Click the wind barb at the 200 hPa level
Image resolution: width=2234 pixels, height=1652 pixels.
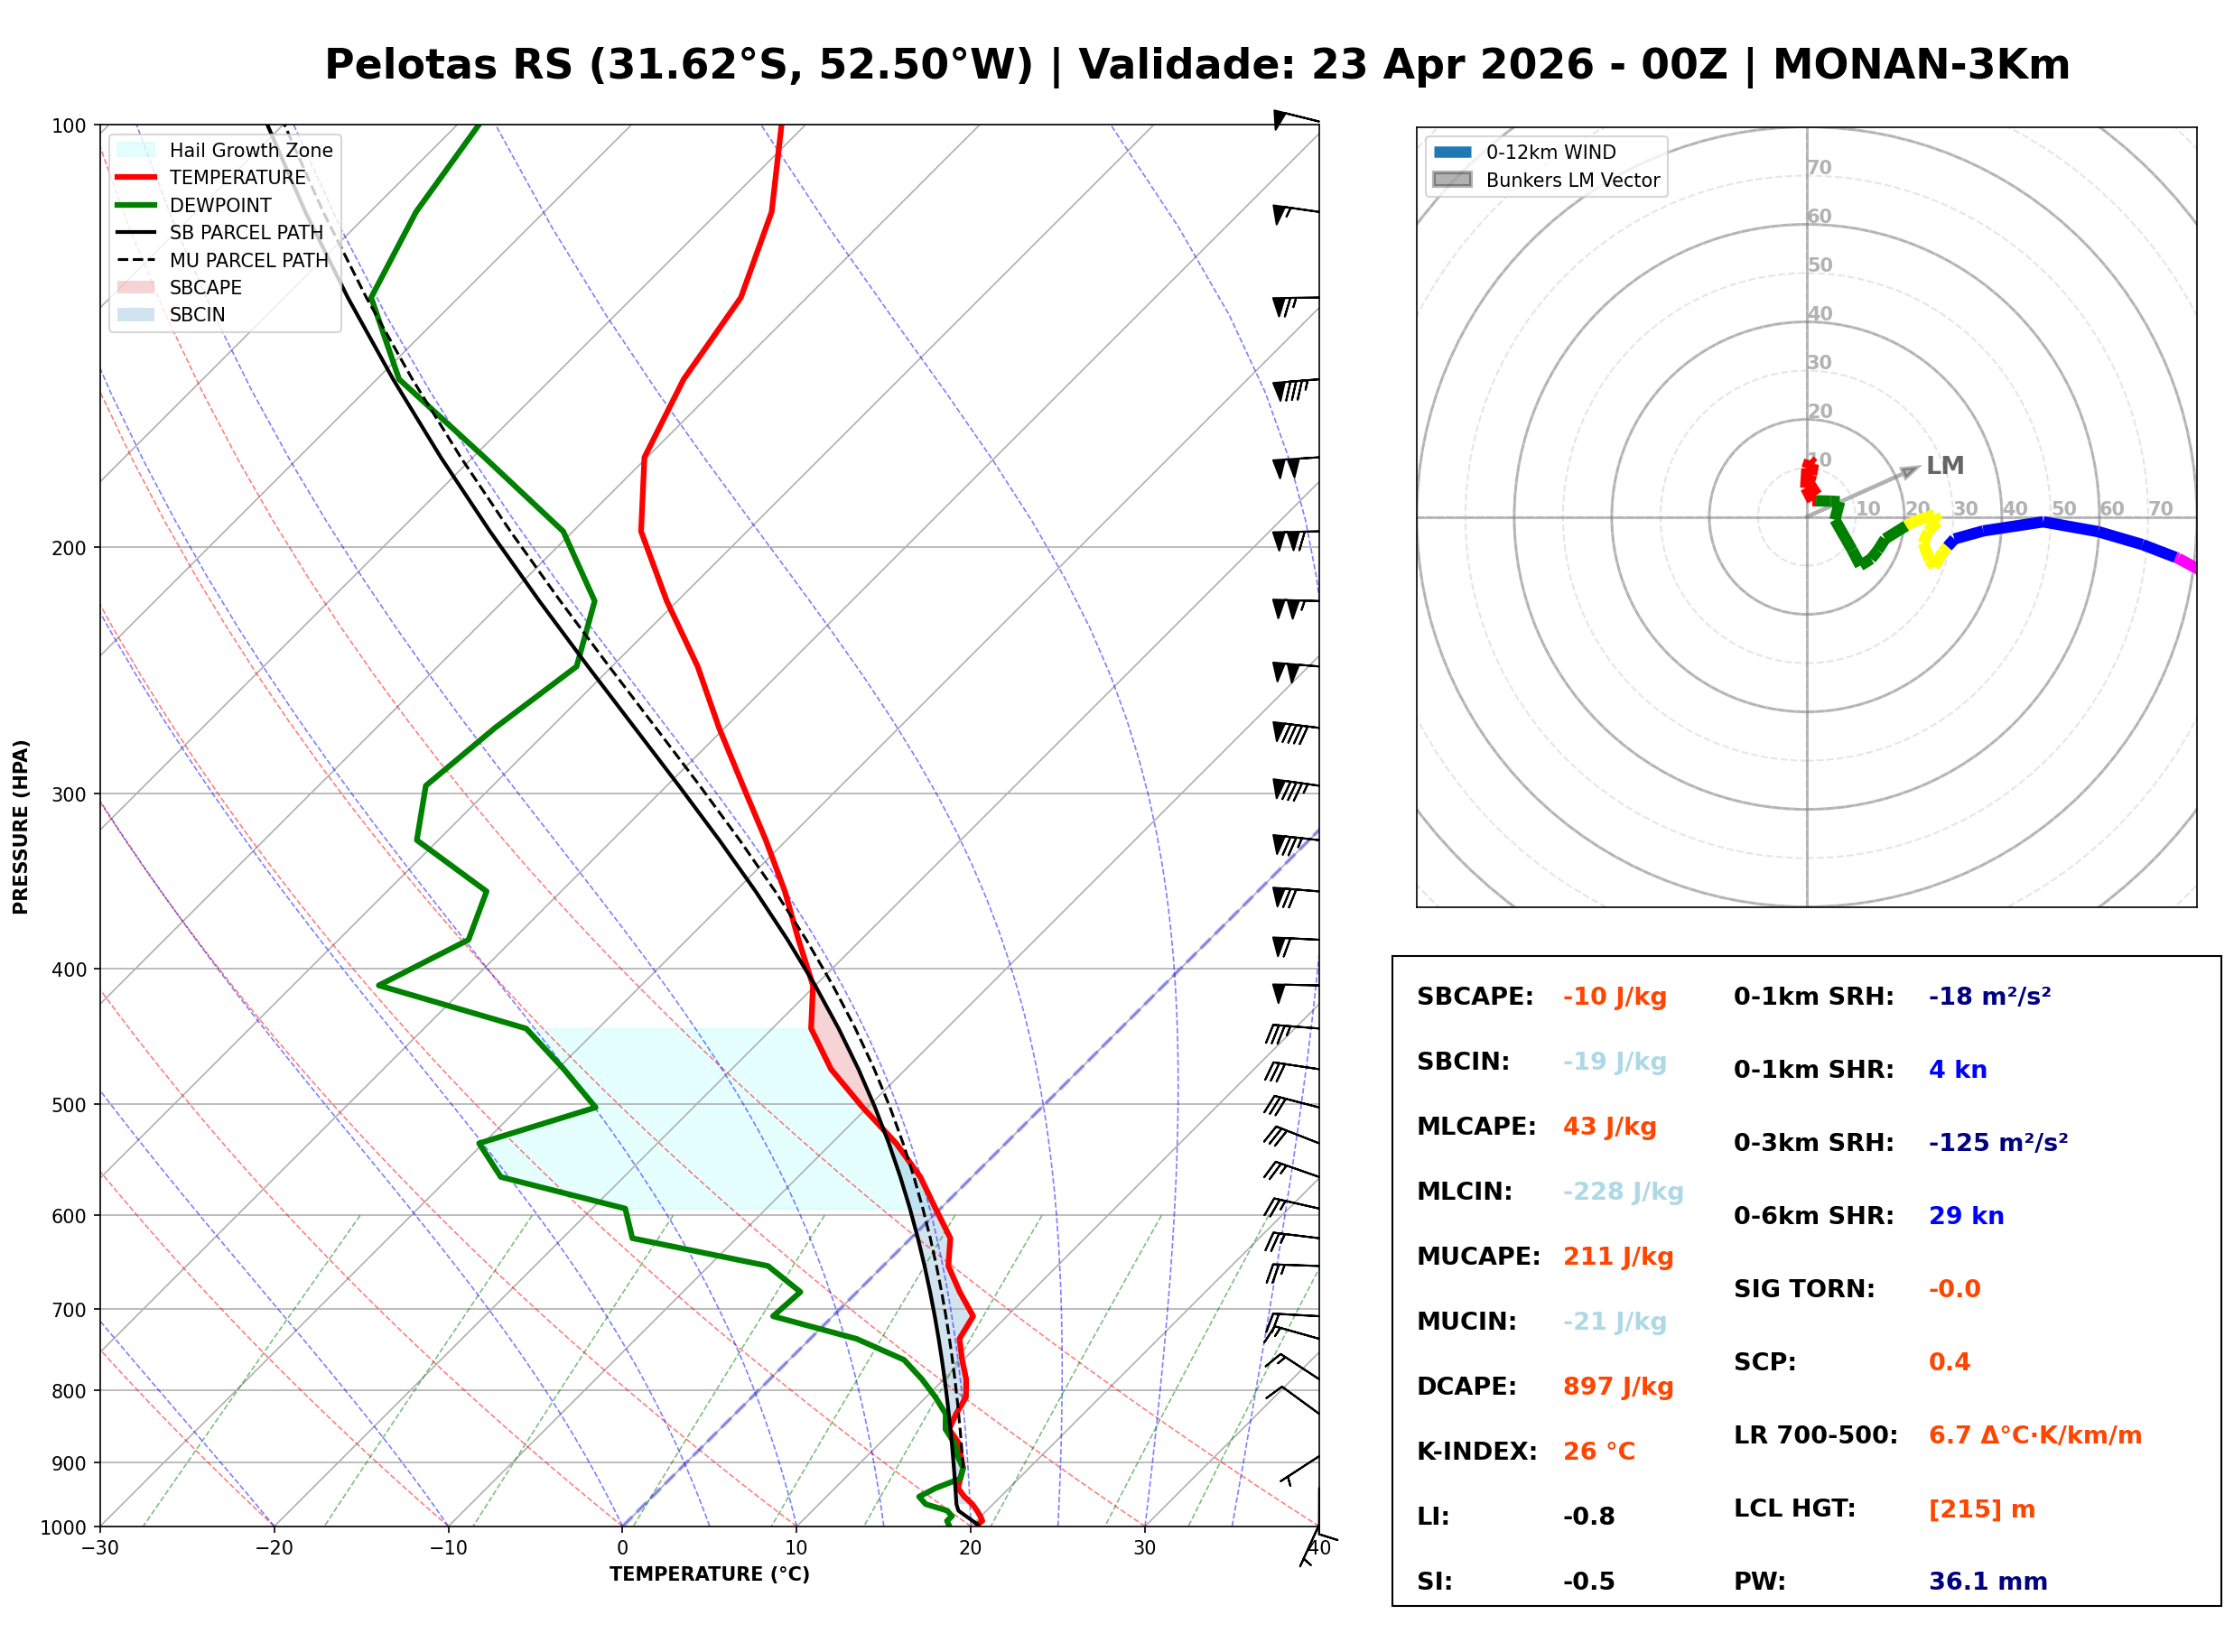(x=1295, y=537)
